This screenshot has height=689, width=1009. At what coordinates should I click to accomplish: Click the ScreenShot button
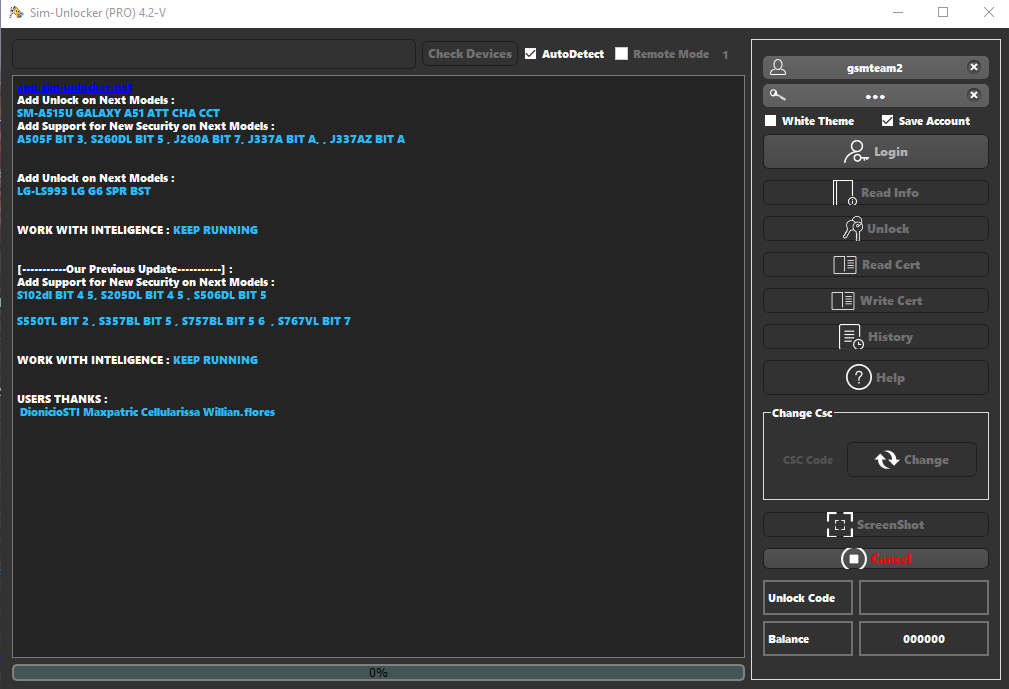(x=875, y=524)
